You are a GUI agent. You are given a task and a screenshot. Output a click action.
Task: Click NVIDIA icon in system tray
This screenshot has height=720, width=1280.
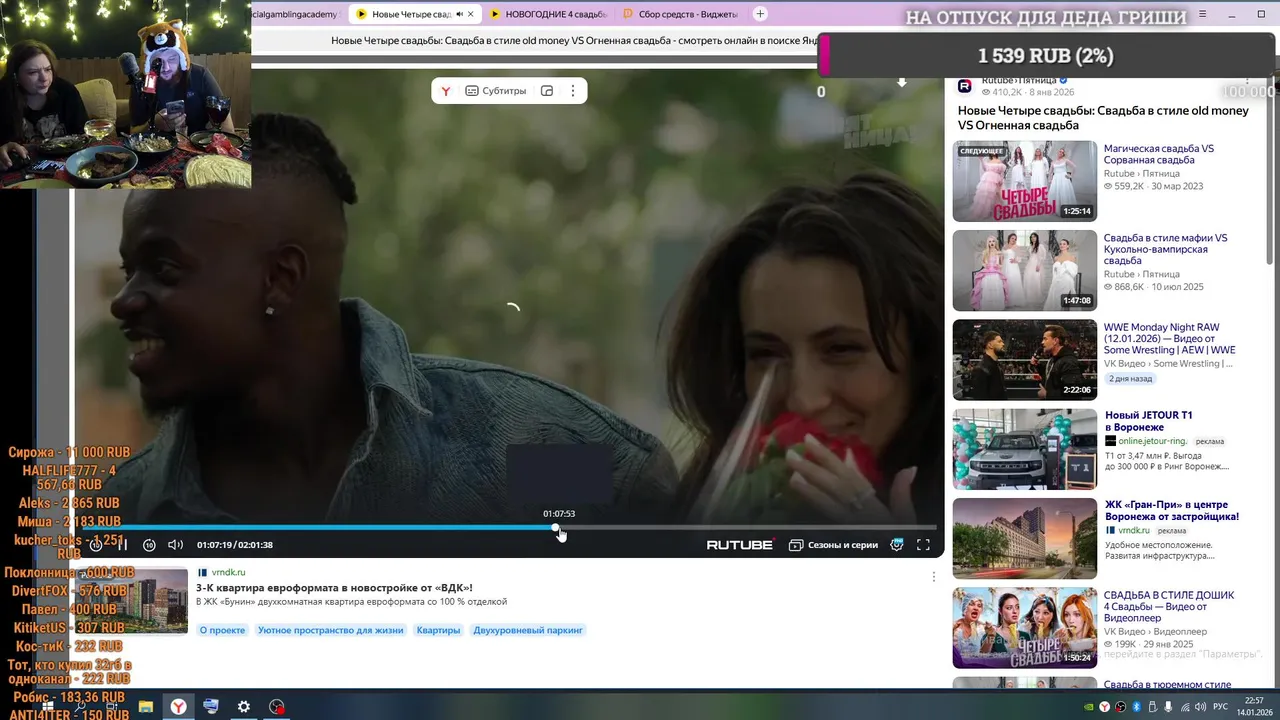tap(1089, 707)
